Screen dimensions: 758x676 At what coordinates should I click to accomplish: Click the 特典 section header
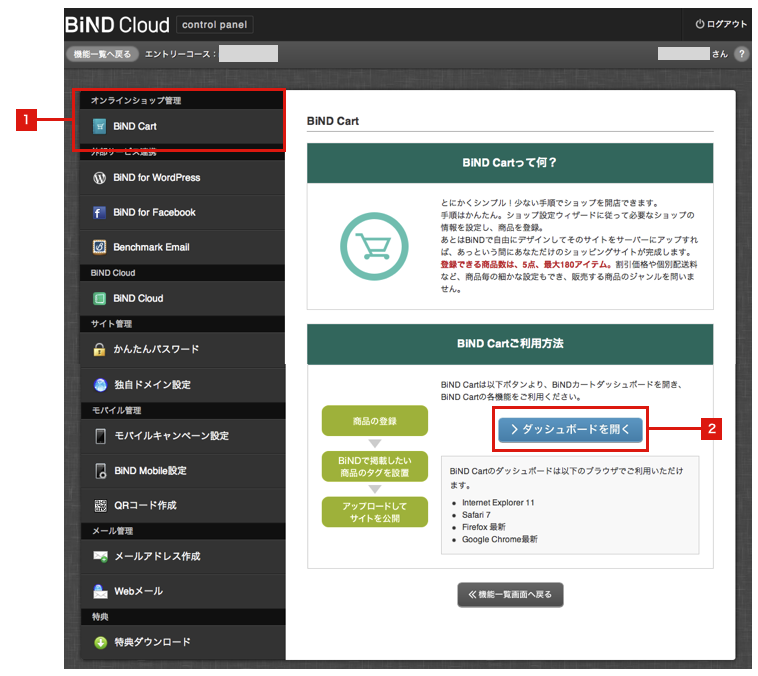(x=183, y=617)
